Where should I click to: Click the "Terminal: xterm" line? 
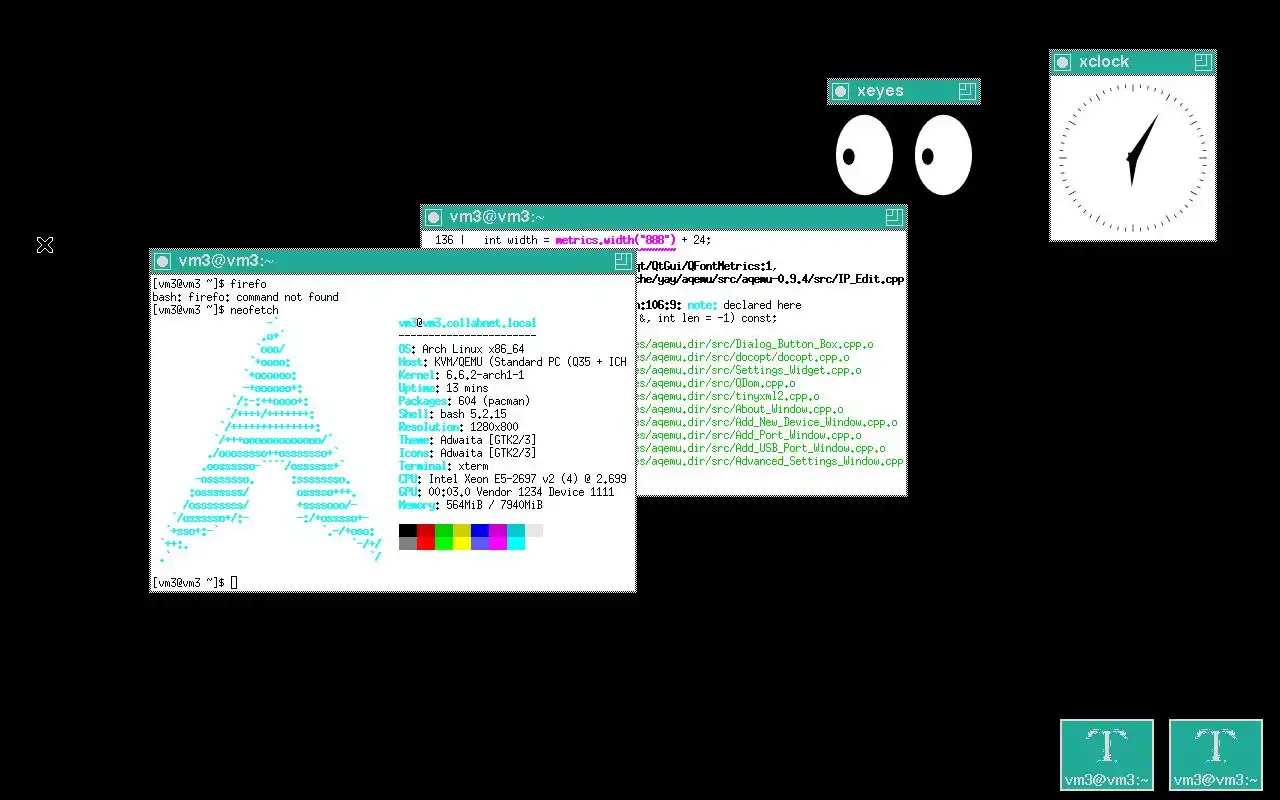[x=443, y=466]
